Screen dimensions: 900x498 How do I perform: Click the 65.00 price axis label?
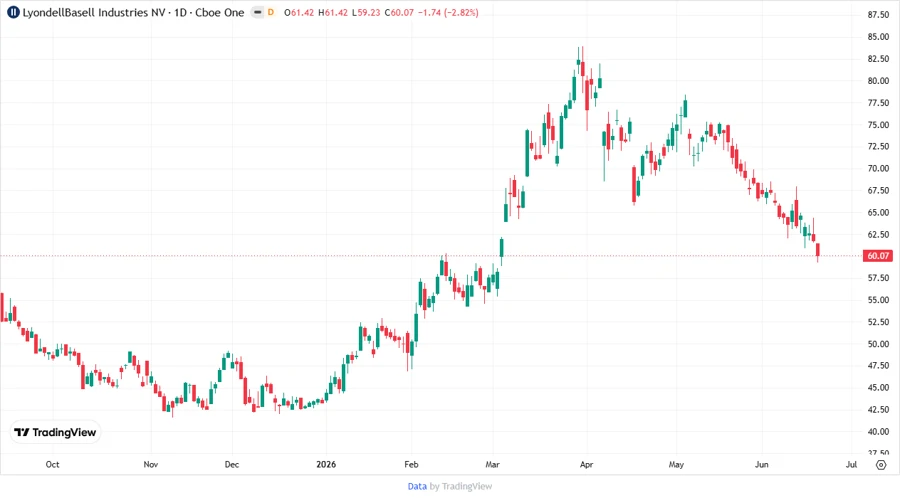point(878,212)
